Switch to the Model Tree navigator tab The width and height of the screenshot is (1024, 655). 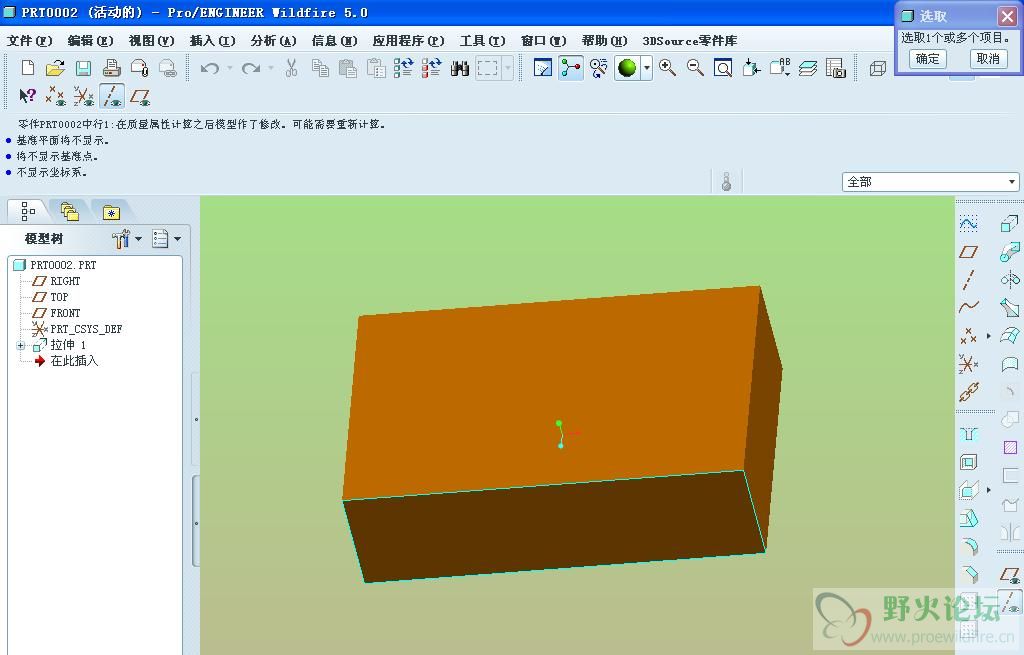tap(28, 211)
